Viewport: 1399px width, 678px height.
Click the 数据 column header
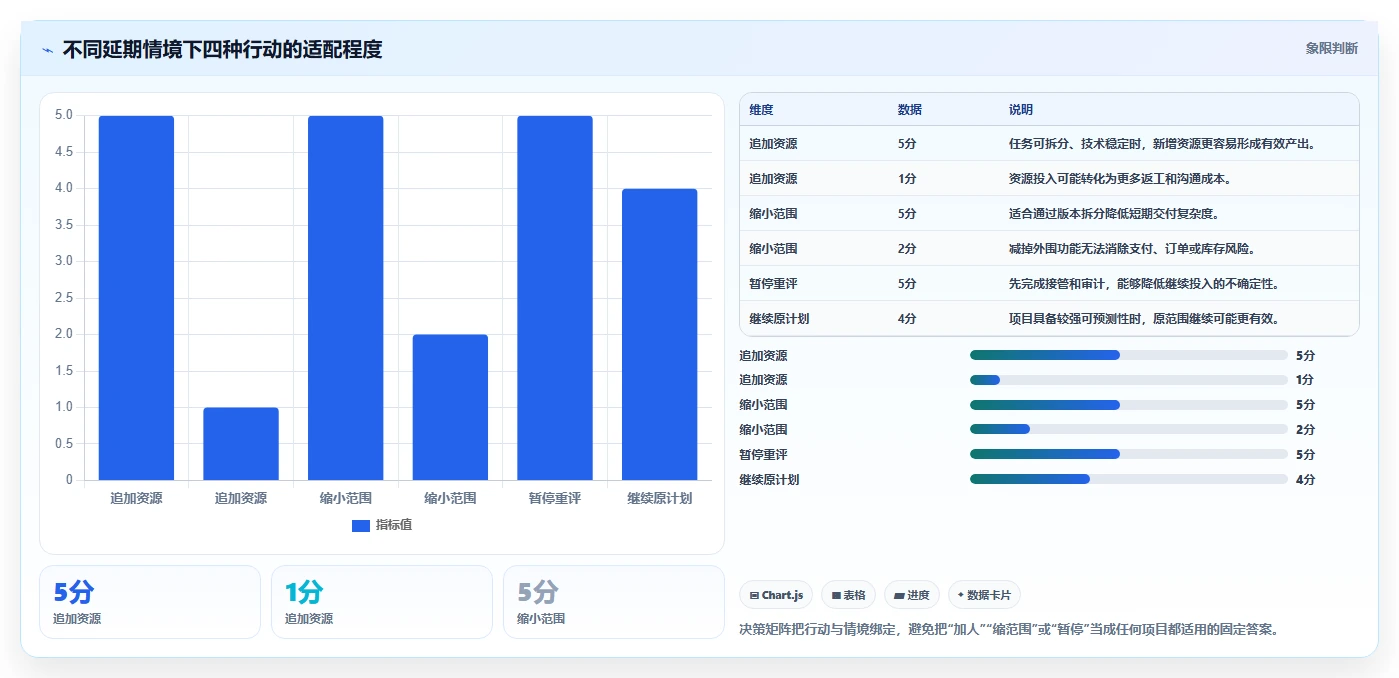click(x=910, y=109)
